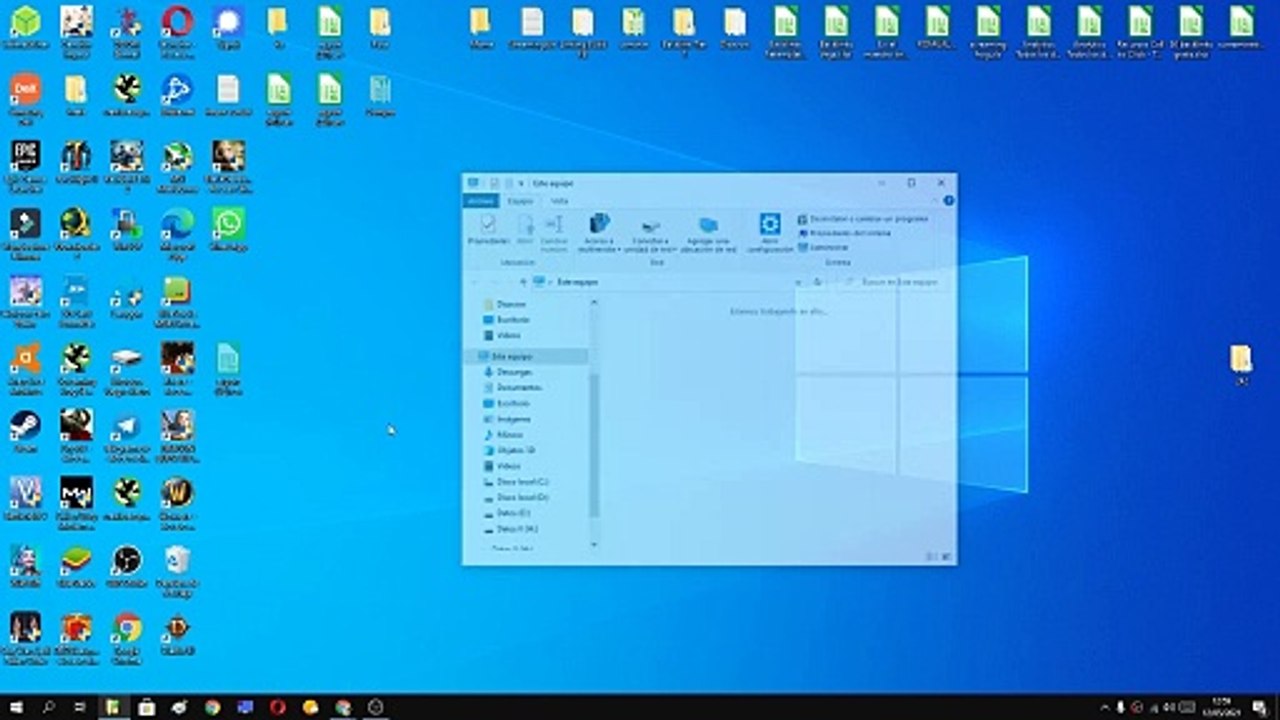Open the notification center in the system tray
Image resolution: width=1280 pixels, height=720 pixels.
tap(1259, 707)
